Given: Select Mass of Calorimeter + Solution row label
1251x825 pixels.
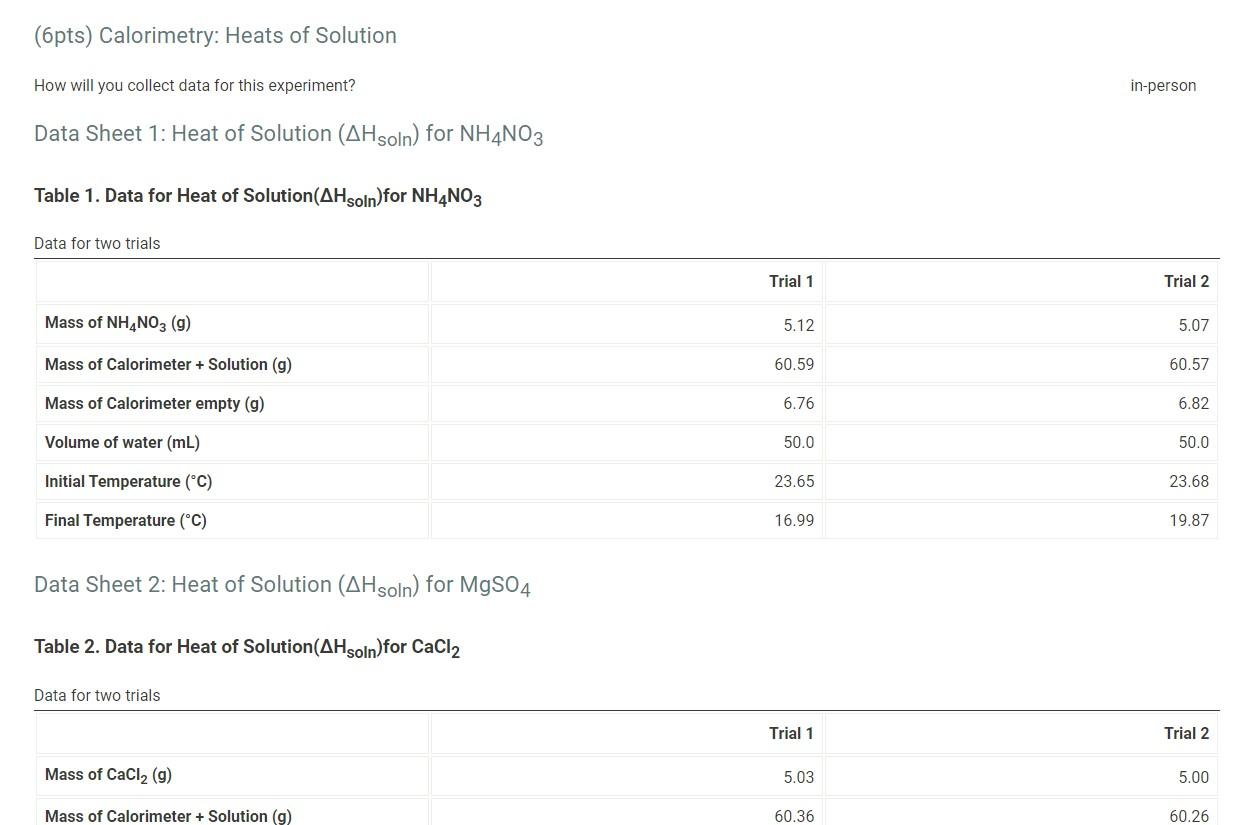Looking at the screenshot, I should pos(168,364).
